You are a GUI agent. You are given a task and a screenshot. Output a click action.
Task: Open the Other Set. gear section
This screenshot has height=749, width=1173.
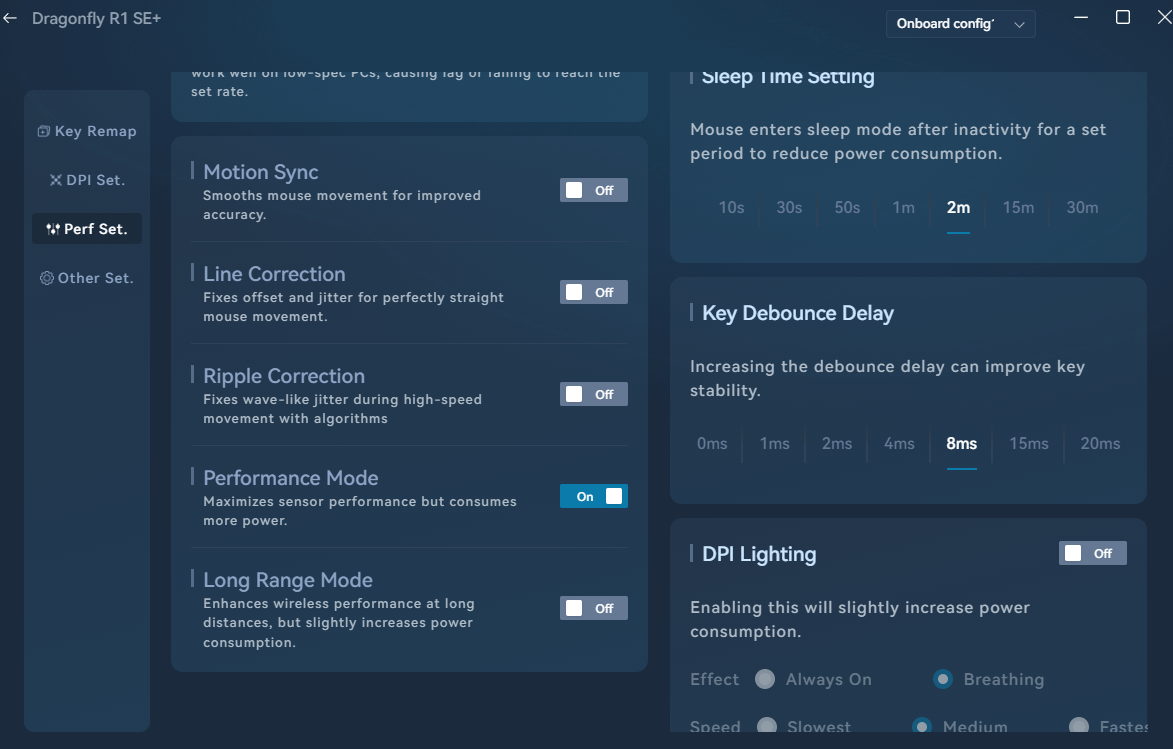point(87,278)
